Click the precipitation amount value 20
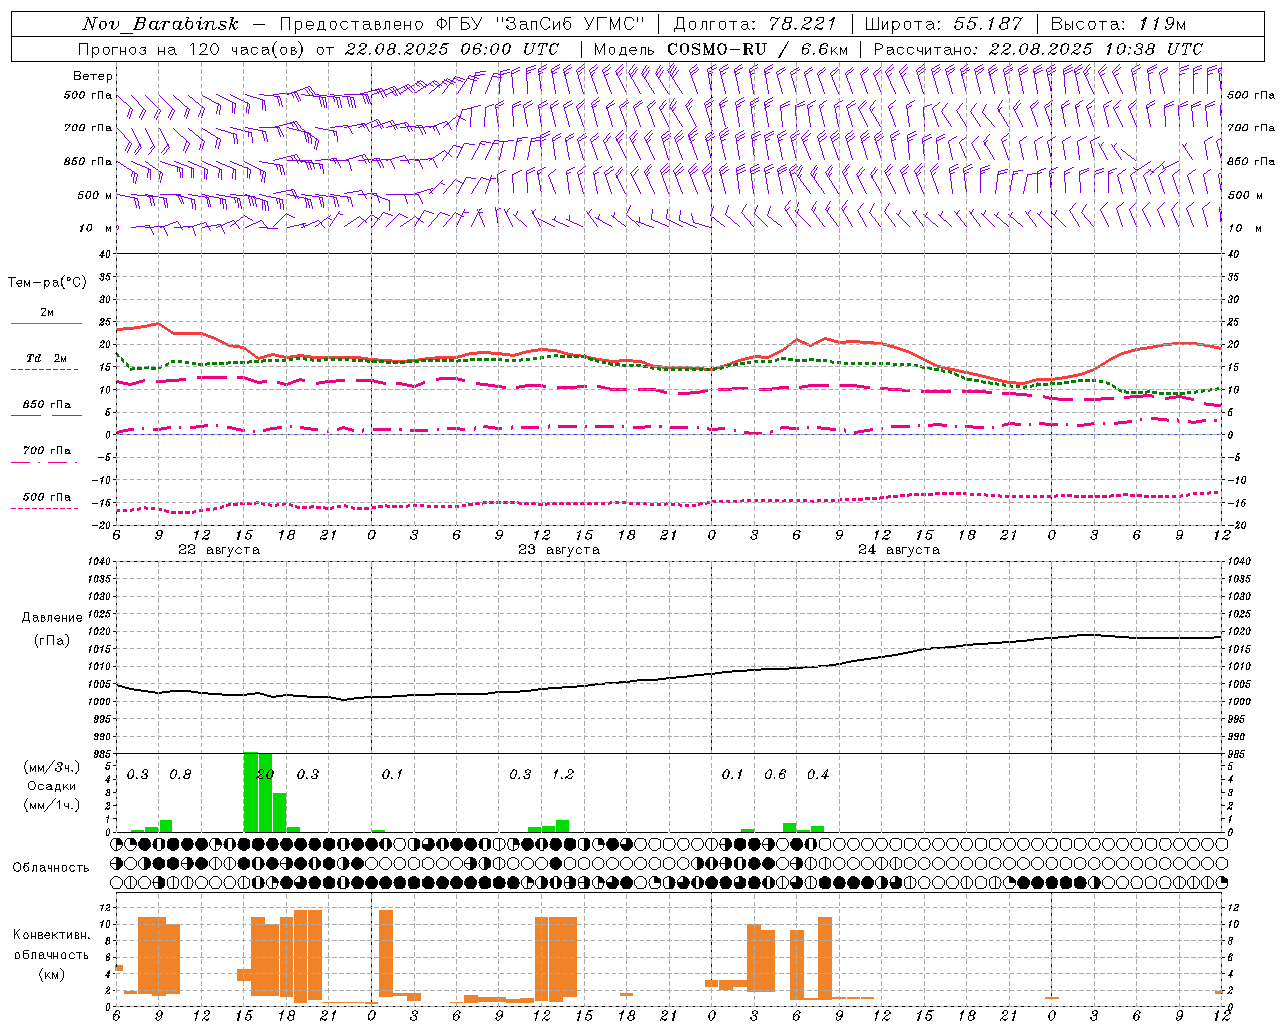This screenshot has width=1280, height=1024. pos(265,774)
